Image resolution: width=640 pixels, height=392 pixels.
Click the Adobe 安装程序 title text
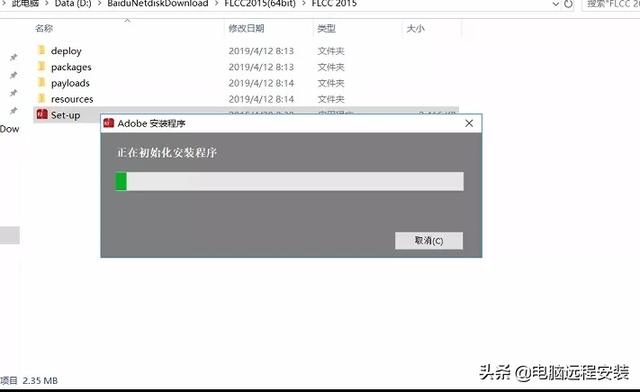[x=151, y=123]
